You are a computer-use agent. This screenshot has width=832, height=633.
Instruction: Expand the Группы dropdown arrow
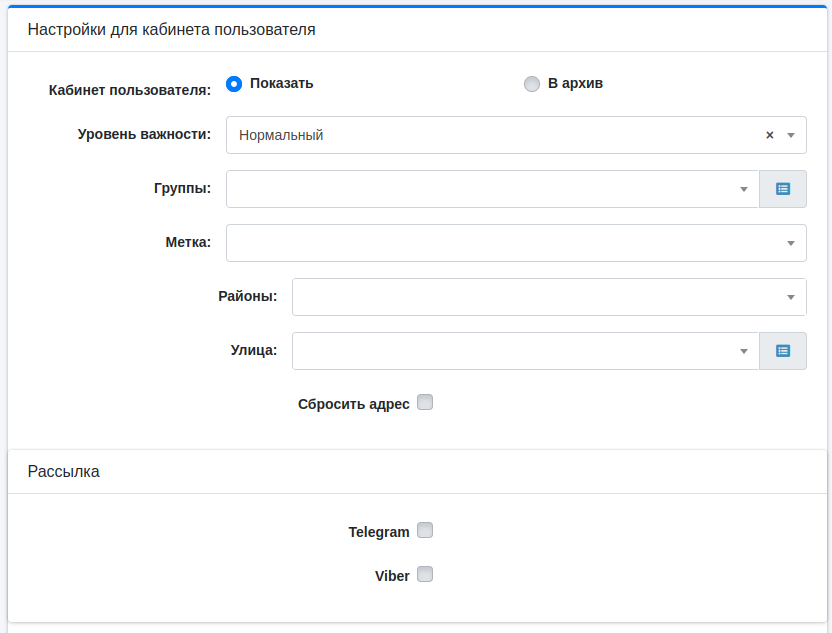(743, 189)
